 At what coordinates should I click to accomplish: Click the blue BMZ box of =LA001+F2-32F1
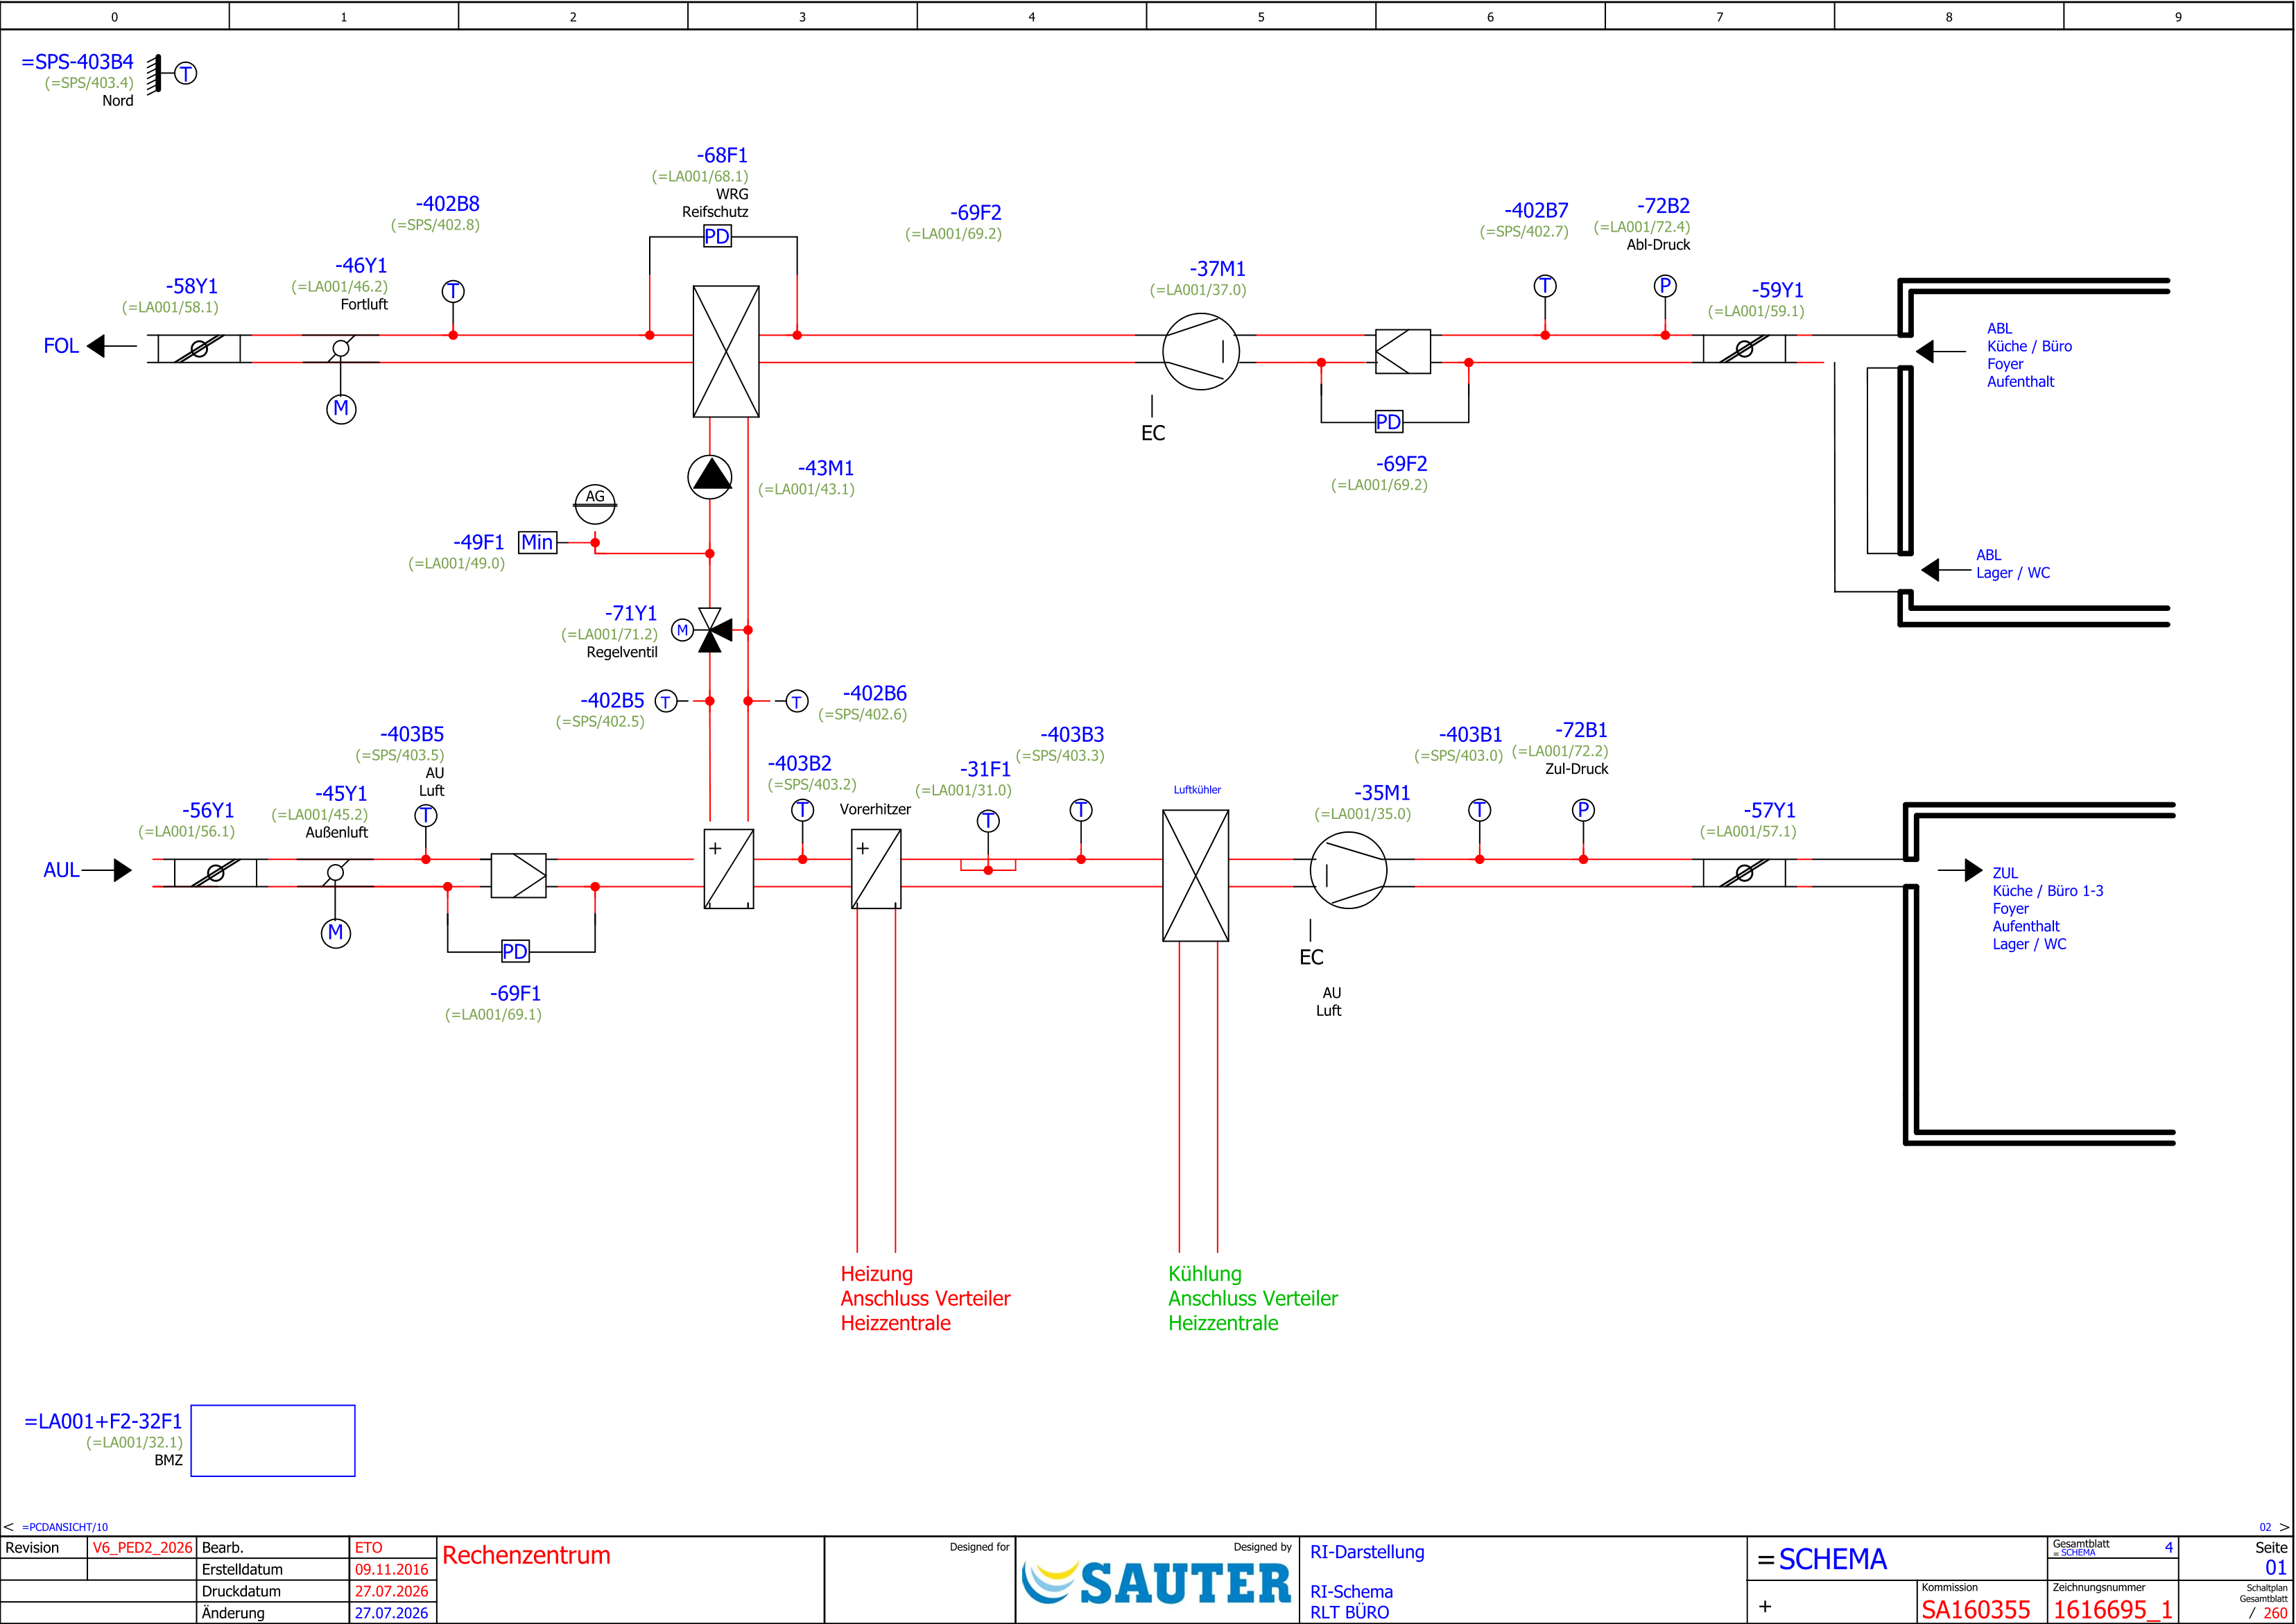tap(273, 1440)
